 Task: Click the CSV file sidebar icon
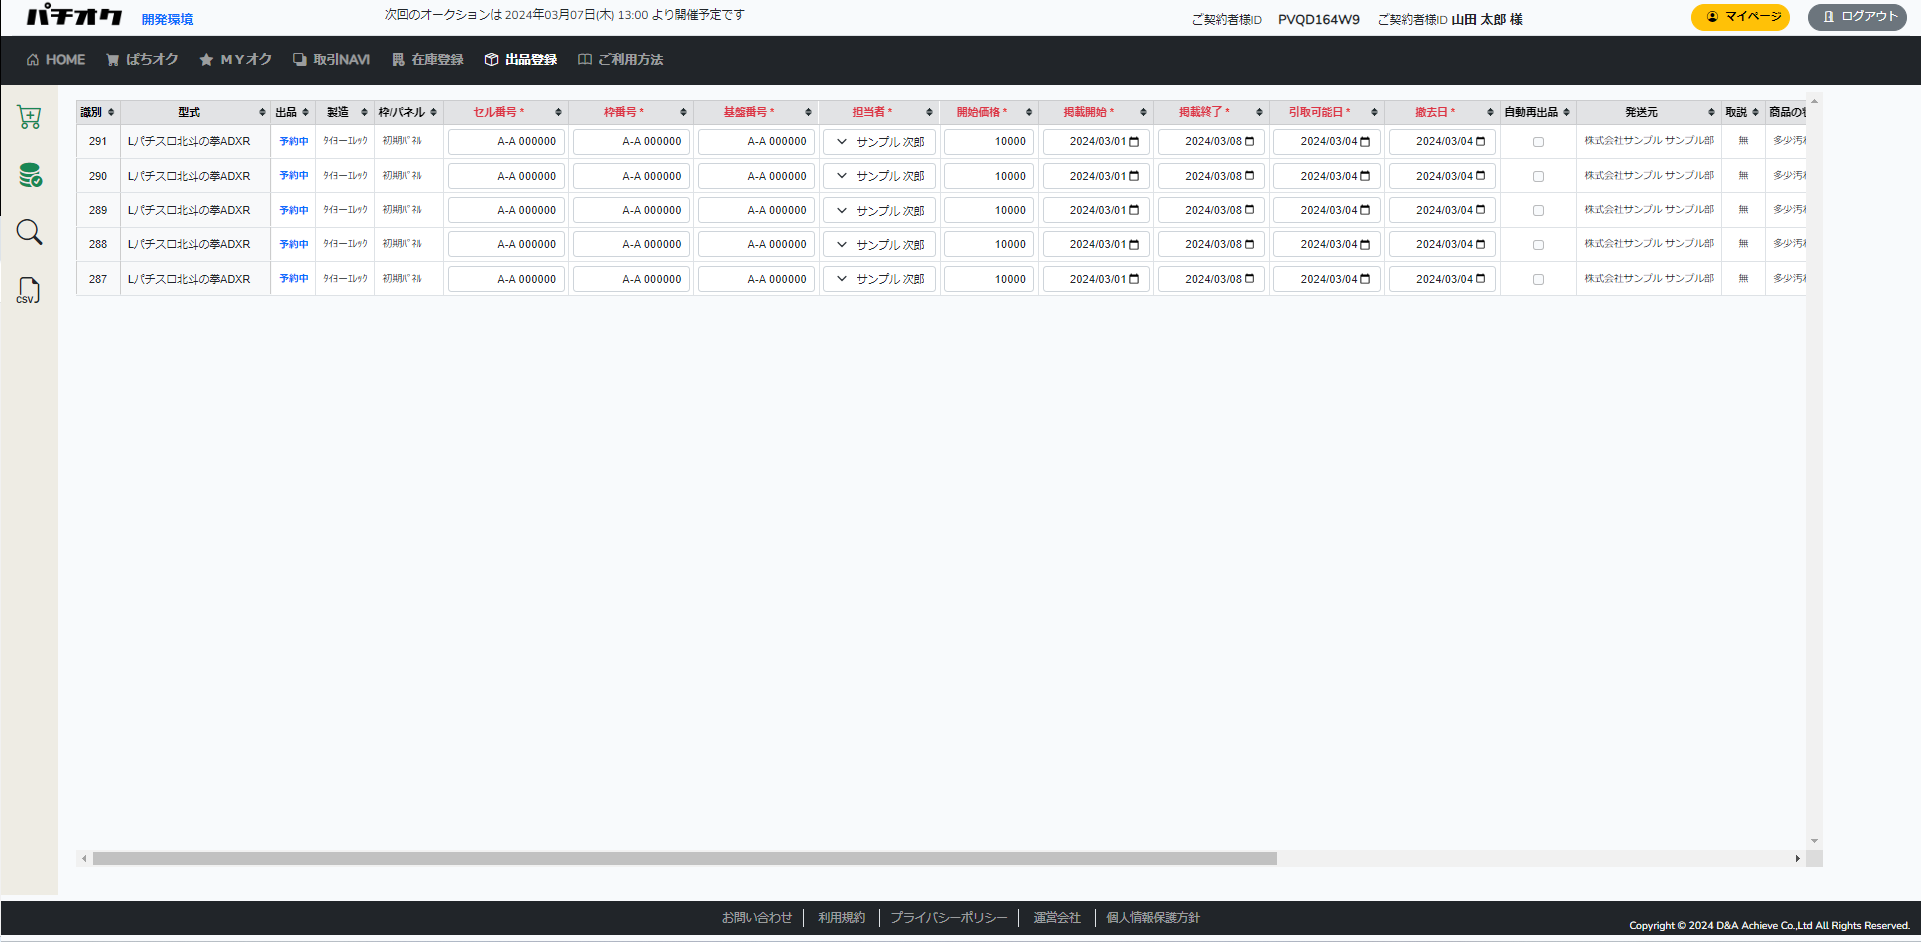point(28,291)
